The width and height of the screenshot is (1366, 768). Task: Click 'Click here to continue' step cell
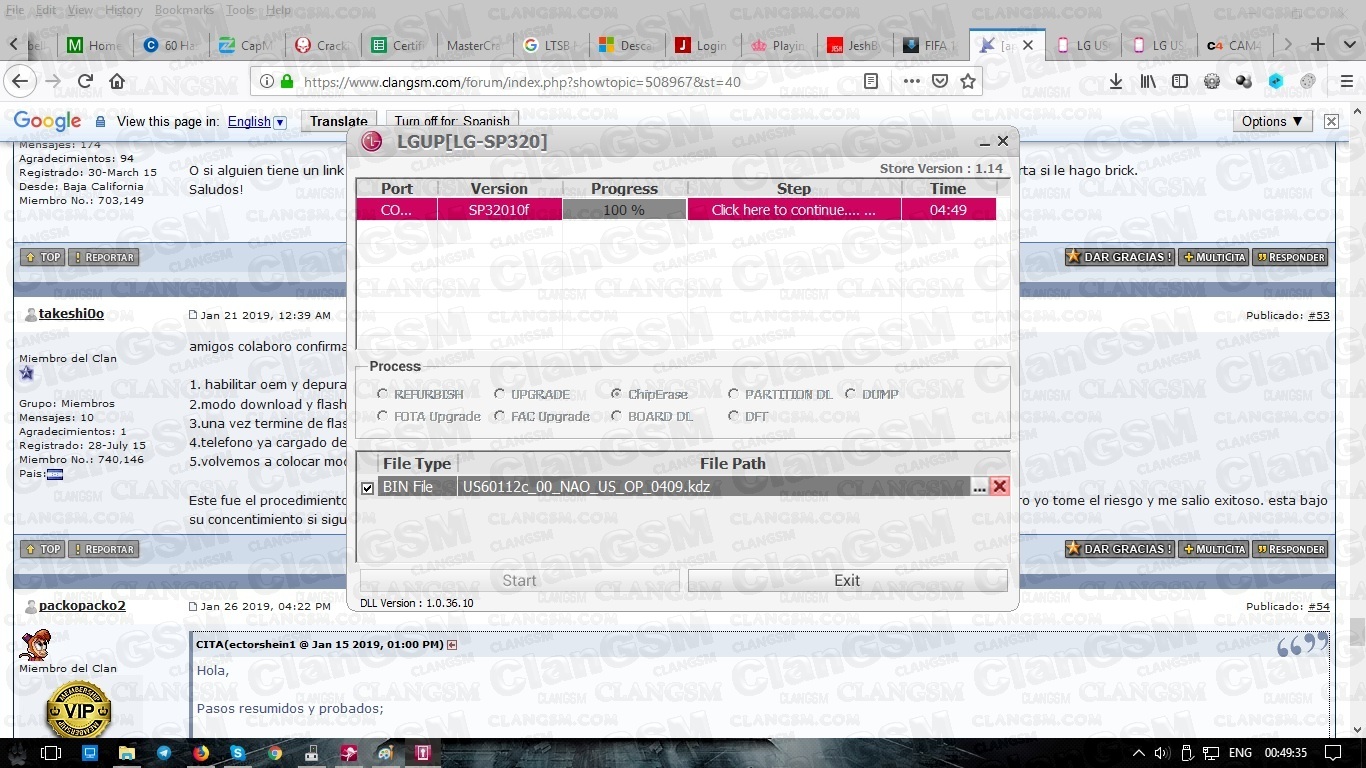[794, 210]
